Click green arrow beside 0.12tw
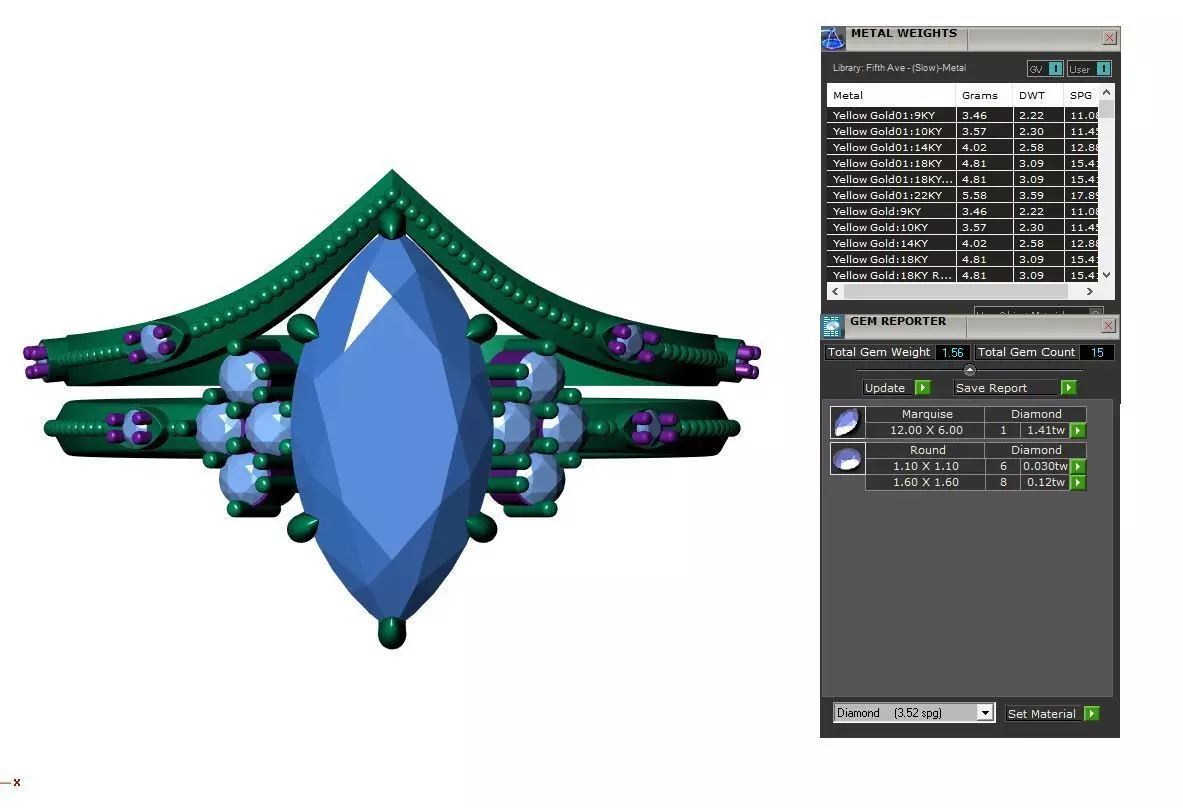 [x=1078, y=482]
